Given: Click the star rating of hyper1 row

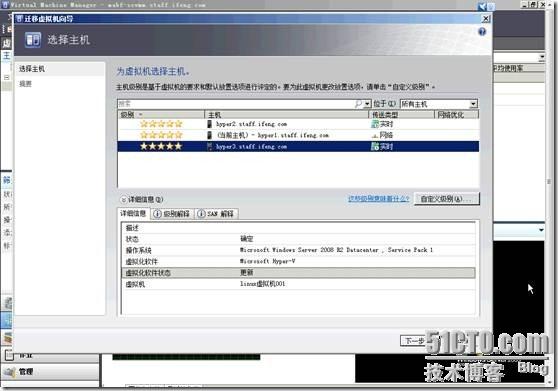Looking at the screenshot, I should 161,135.
